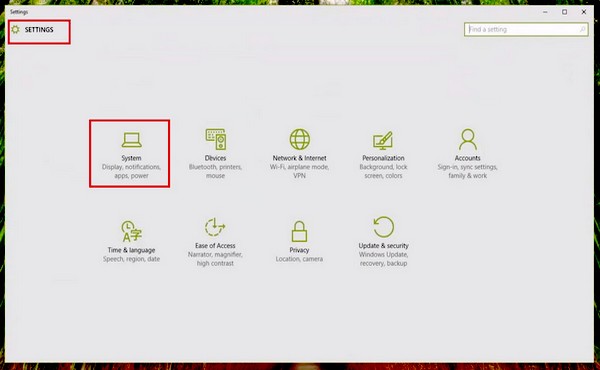600x370 pixels.
Task: Open the Devices keyboard and speaker icon
Action: [x=215, y=139]
